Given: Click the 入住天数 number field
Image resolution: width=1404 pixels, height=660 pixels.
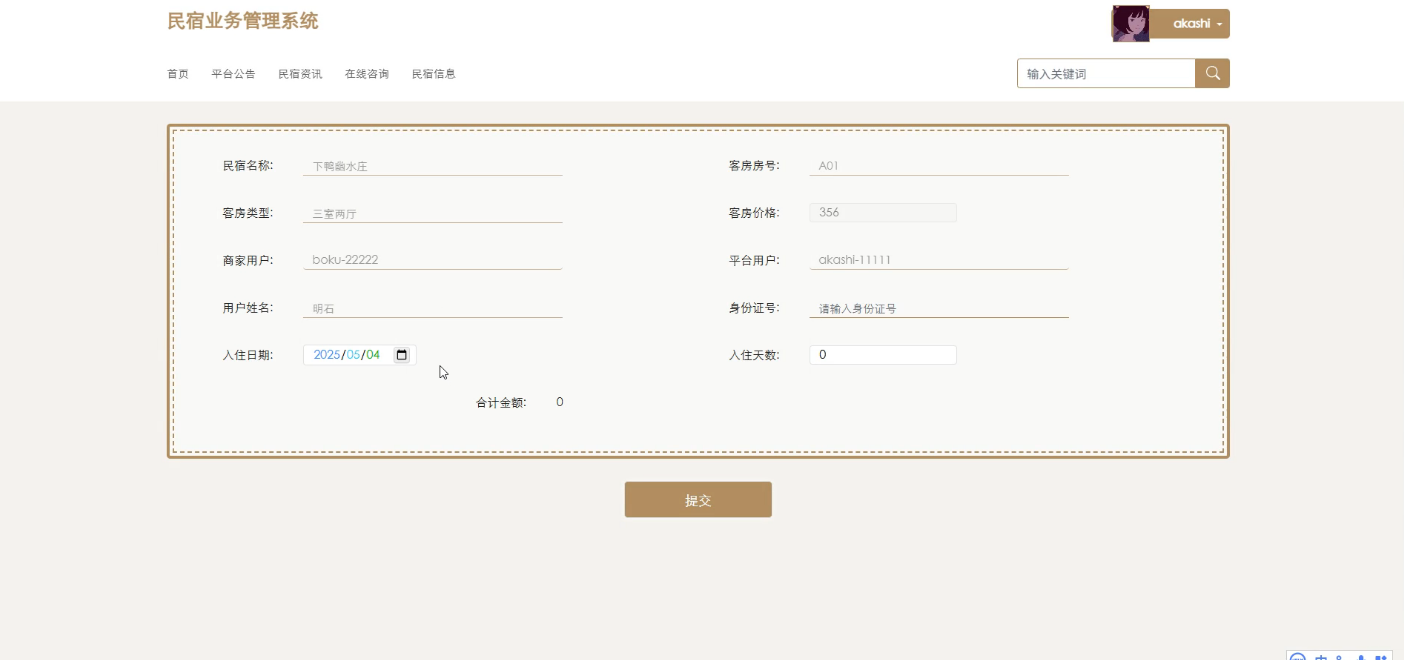Looking at the screenshot, I should (x=882, y=355).
